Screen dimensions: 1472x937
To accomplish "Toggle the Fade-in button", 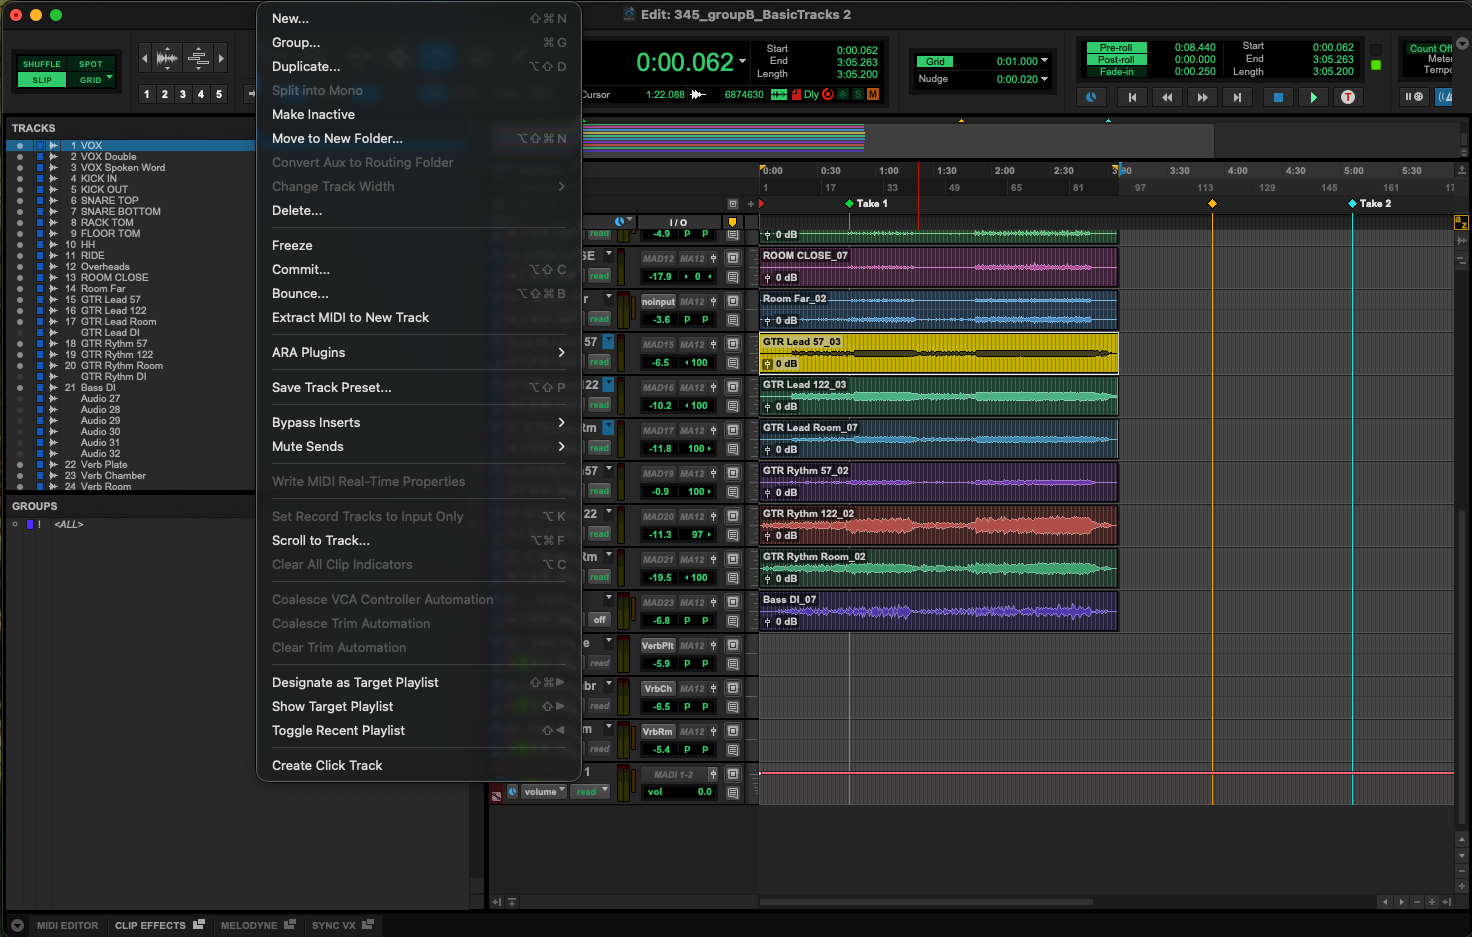I will 1116,72.
